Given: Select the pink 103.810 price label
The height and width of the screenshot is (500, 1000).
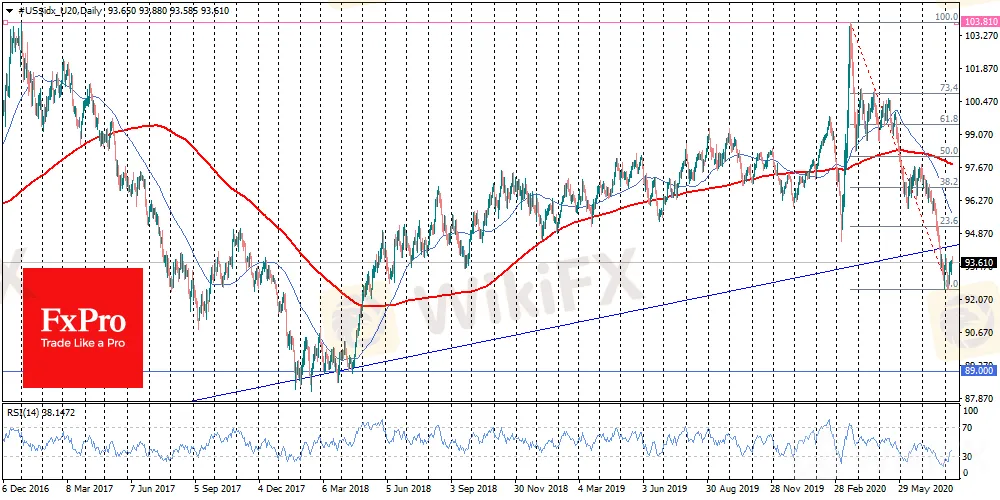Looking at the screenshot, I should 978,22.
